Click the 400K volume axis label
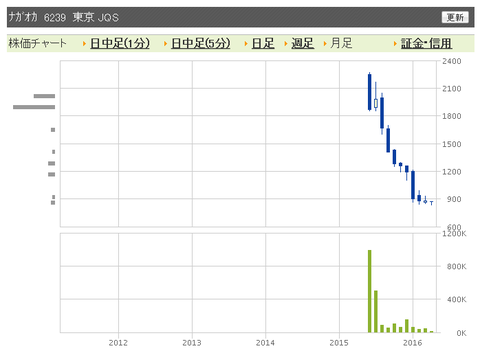 [x=456, y=299]
